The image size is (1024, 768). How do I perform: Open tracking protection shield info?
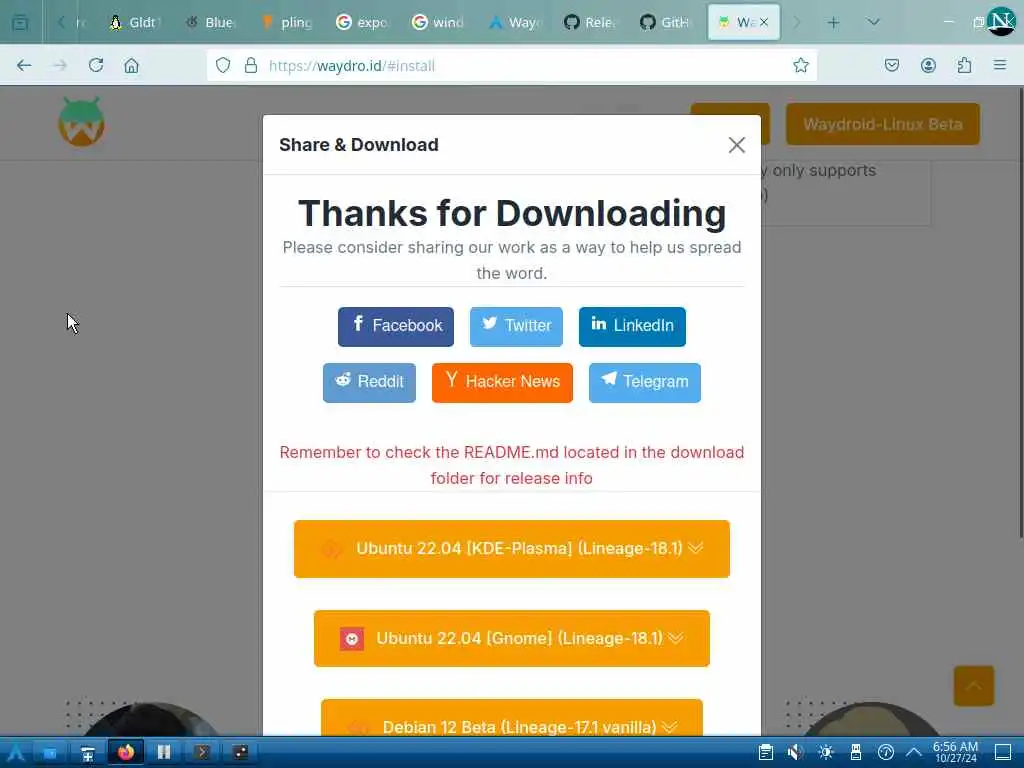[x=223, y=65]
